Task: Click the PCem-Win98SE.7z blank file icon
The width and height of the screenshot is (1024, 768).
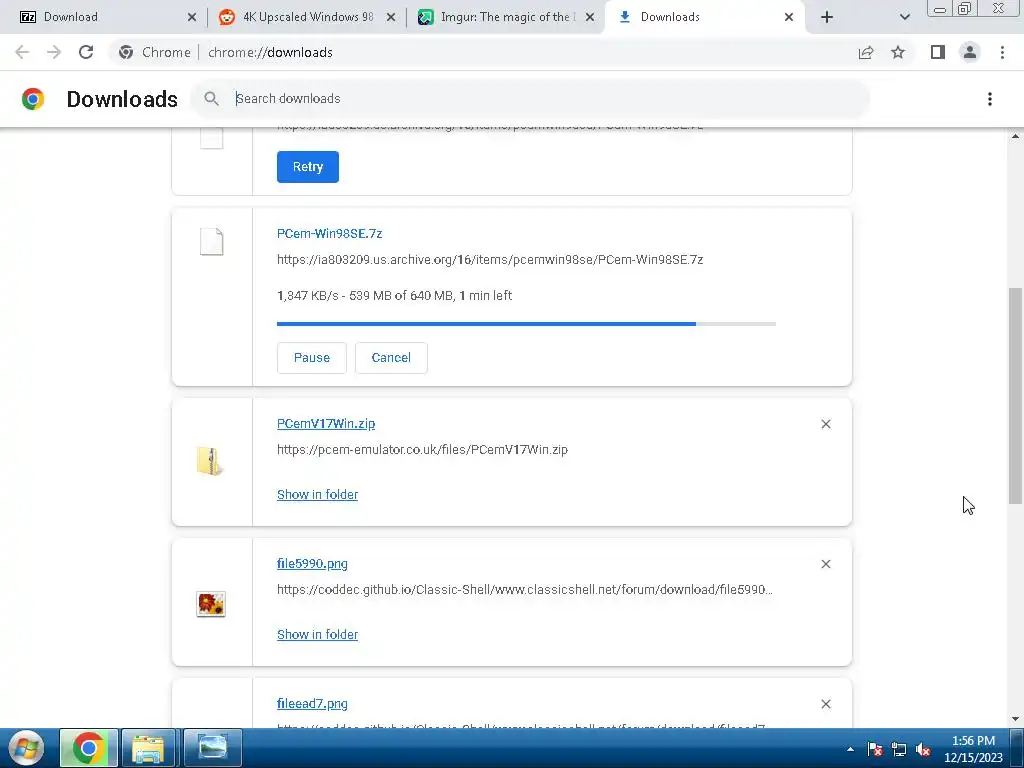Action: tap(212, 242)
